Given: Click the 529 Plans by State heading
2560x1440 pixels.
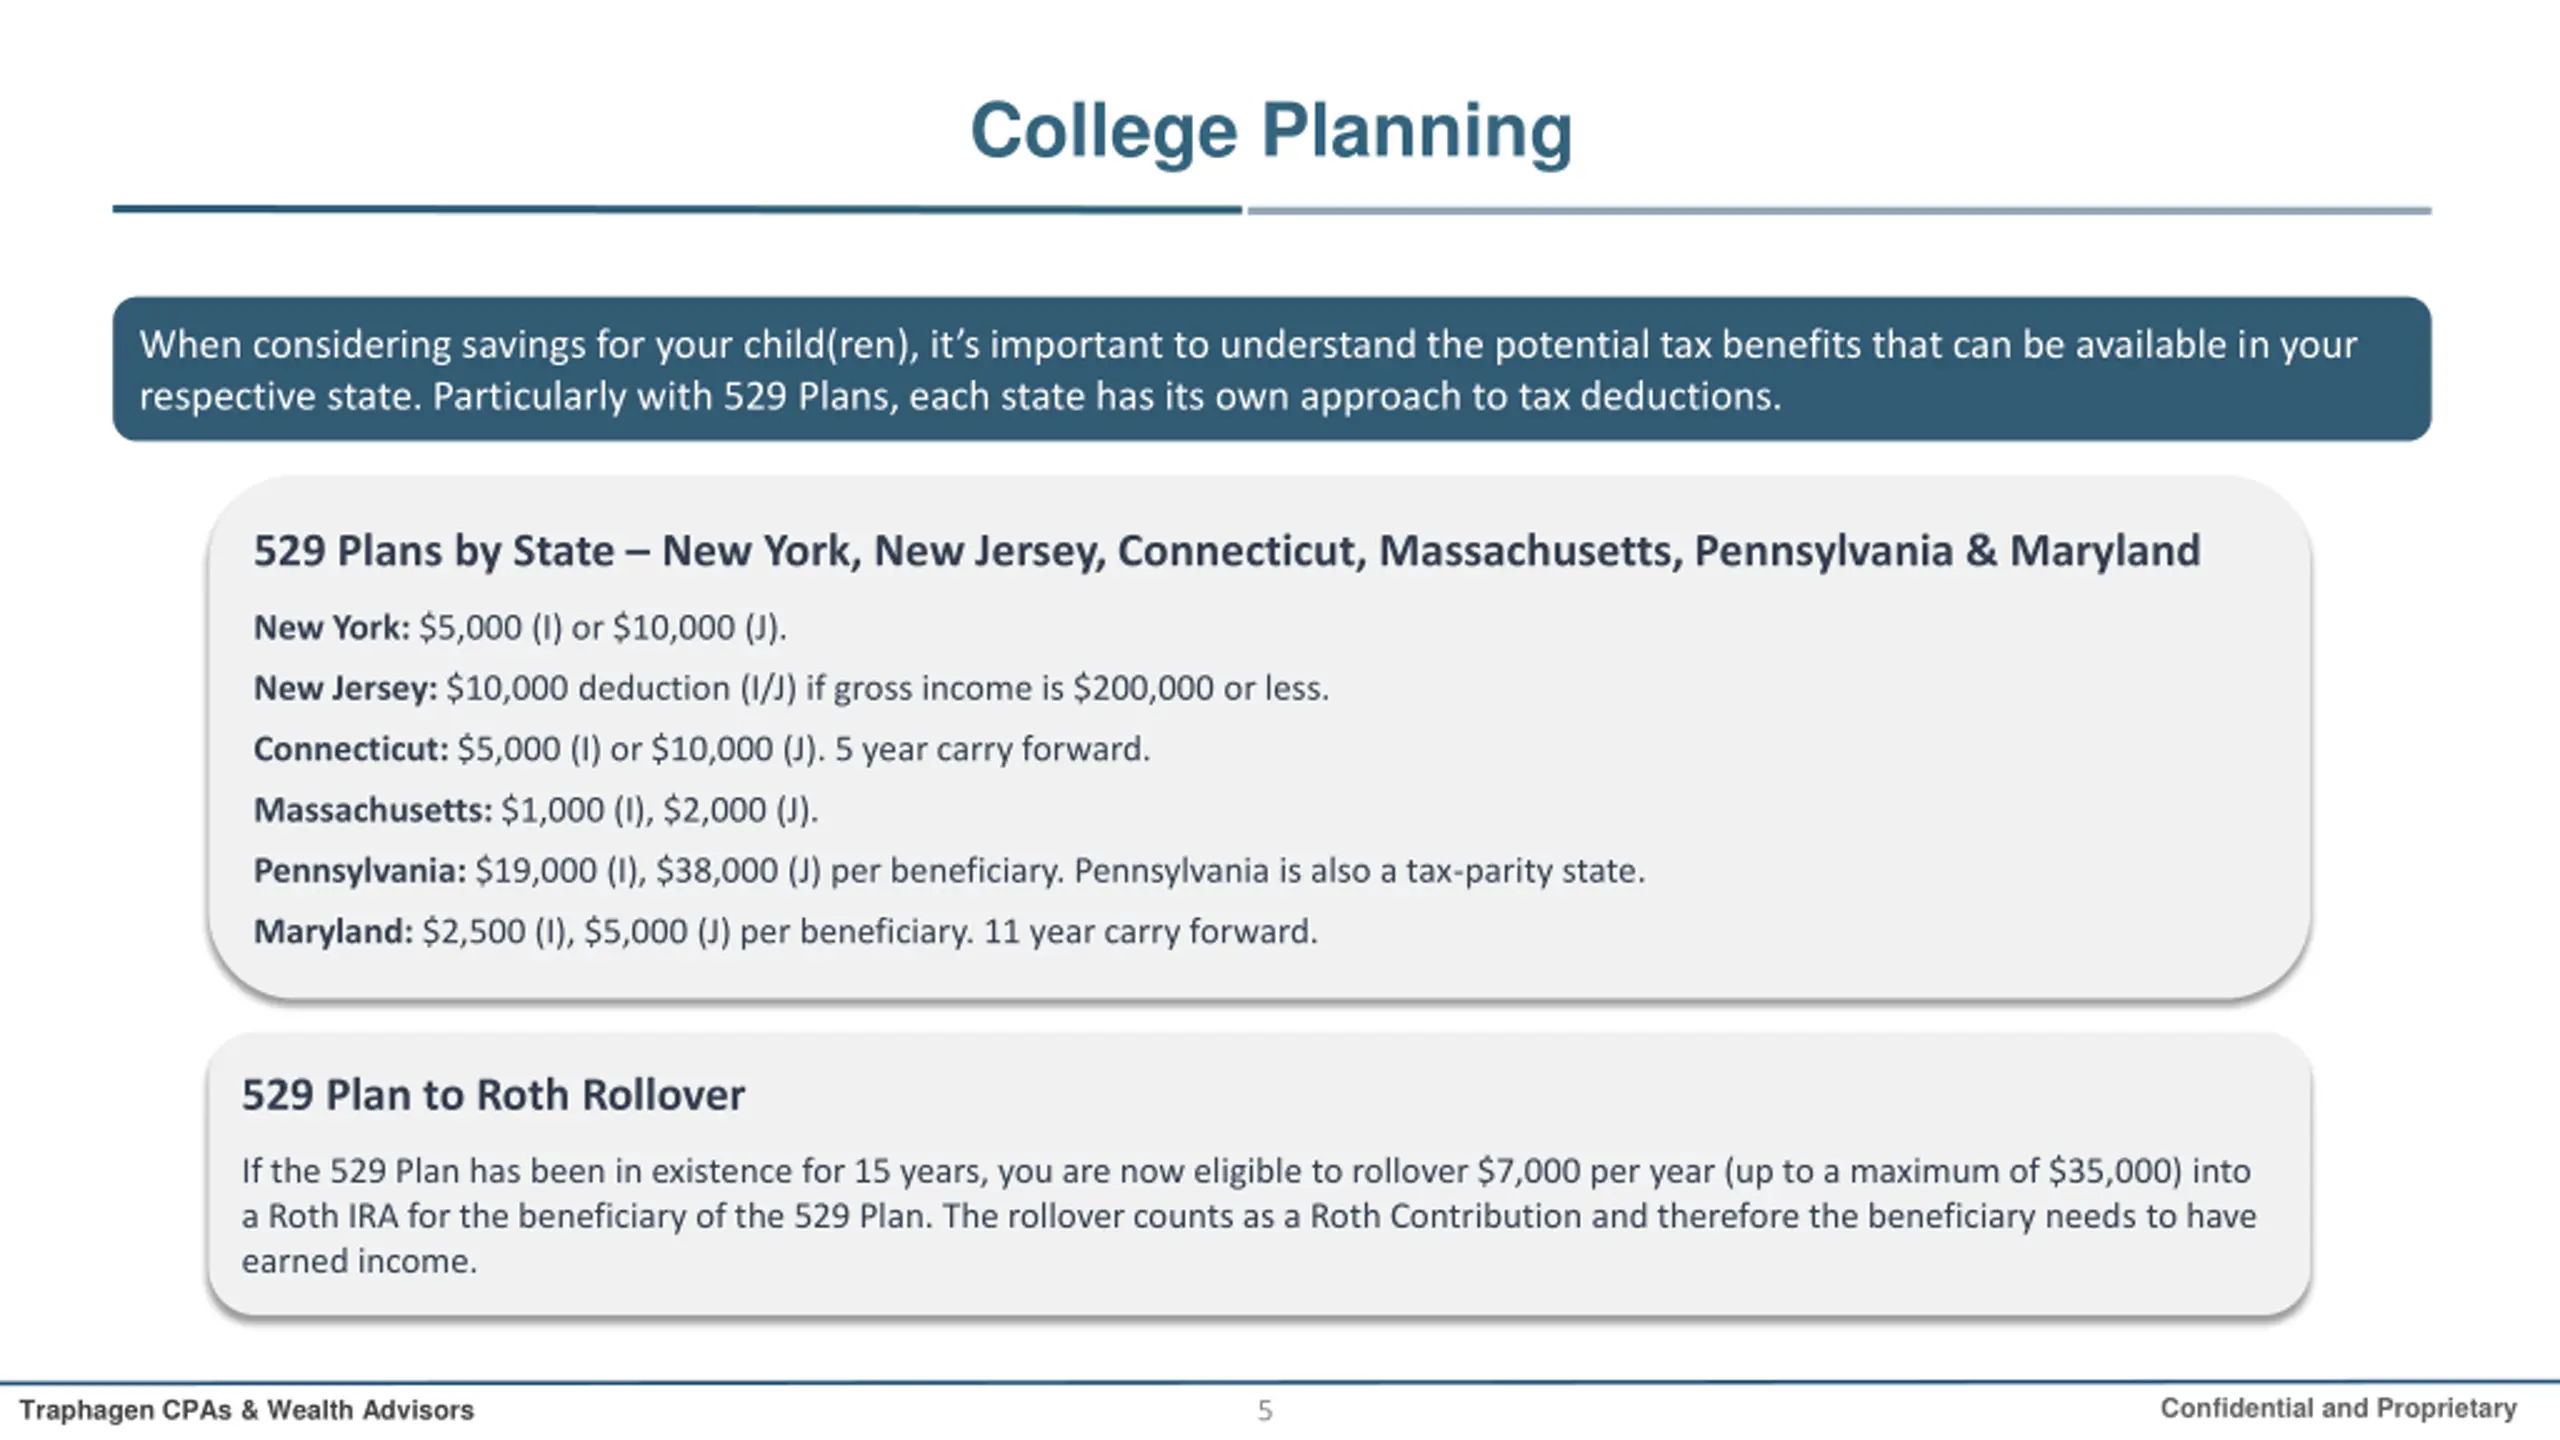Looking at the screenshot, I should [x=1227, y=551].
